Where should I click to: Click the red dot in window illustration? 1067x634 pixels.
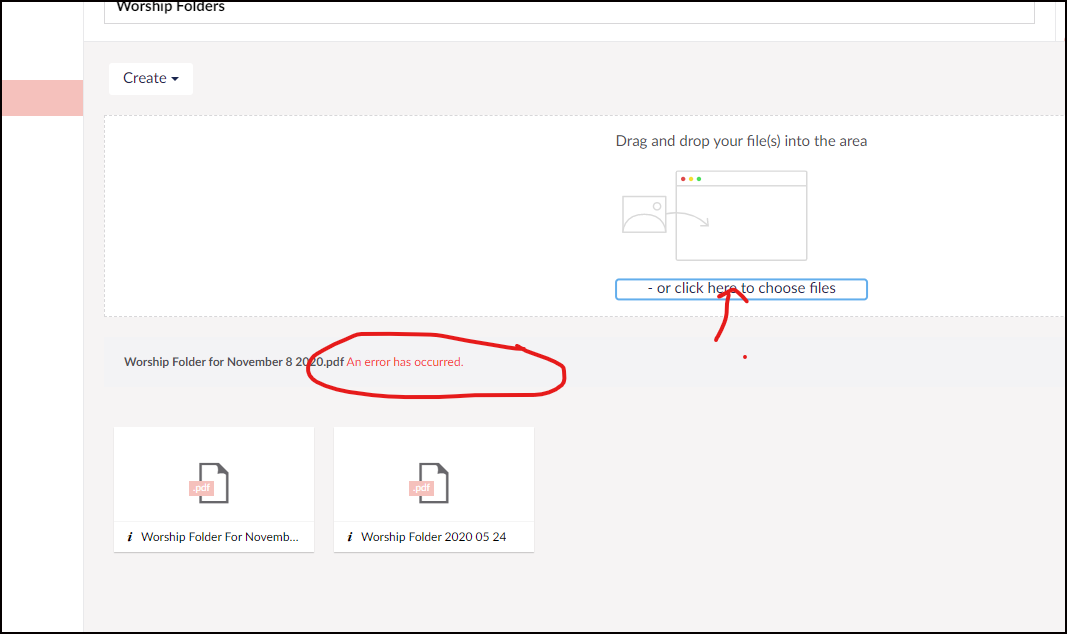click(x=683, y=179)
